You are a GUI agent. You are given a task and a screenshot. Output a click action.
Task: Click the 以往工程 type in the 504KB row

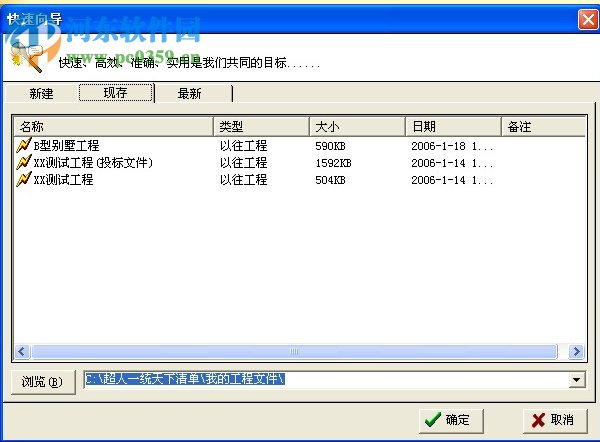(x=243, y=179)
